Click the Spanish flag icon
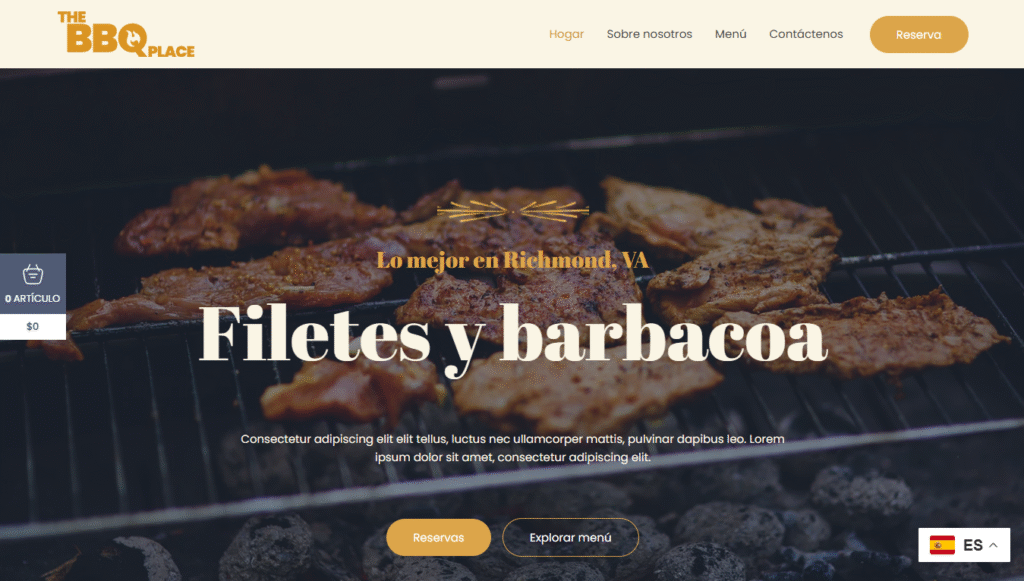This screenshot has width=1024, height=581. click(x=942, y=544)
